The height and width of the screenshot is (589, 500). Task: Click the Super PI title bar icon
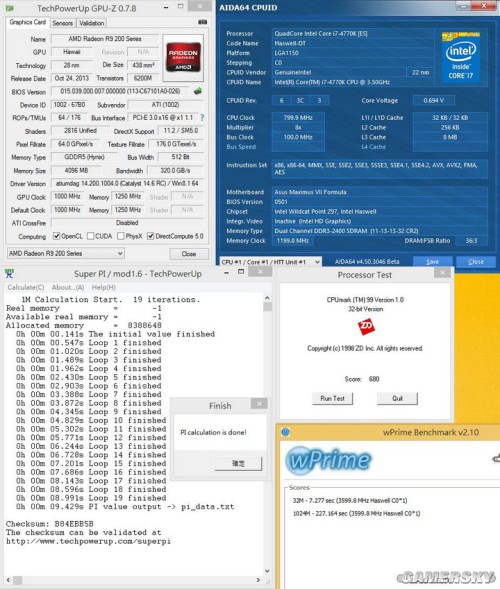9,274
